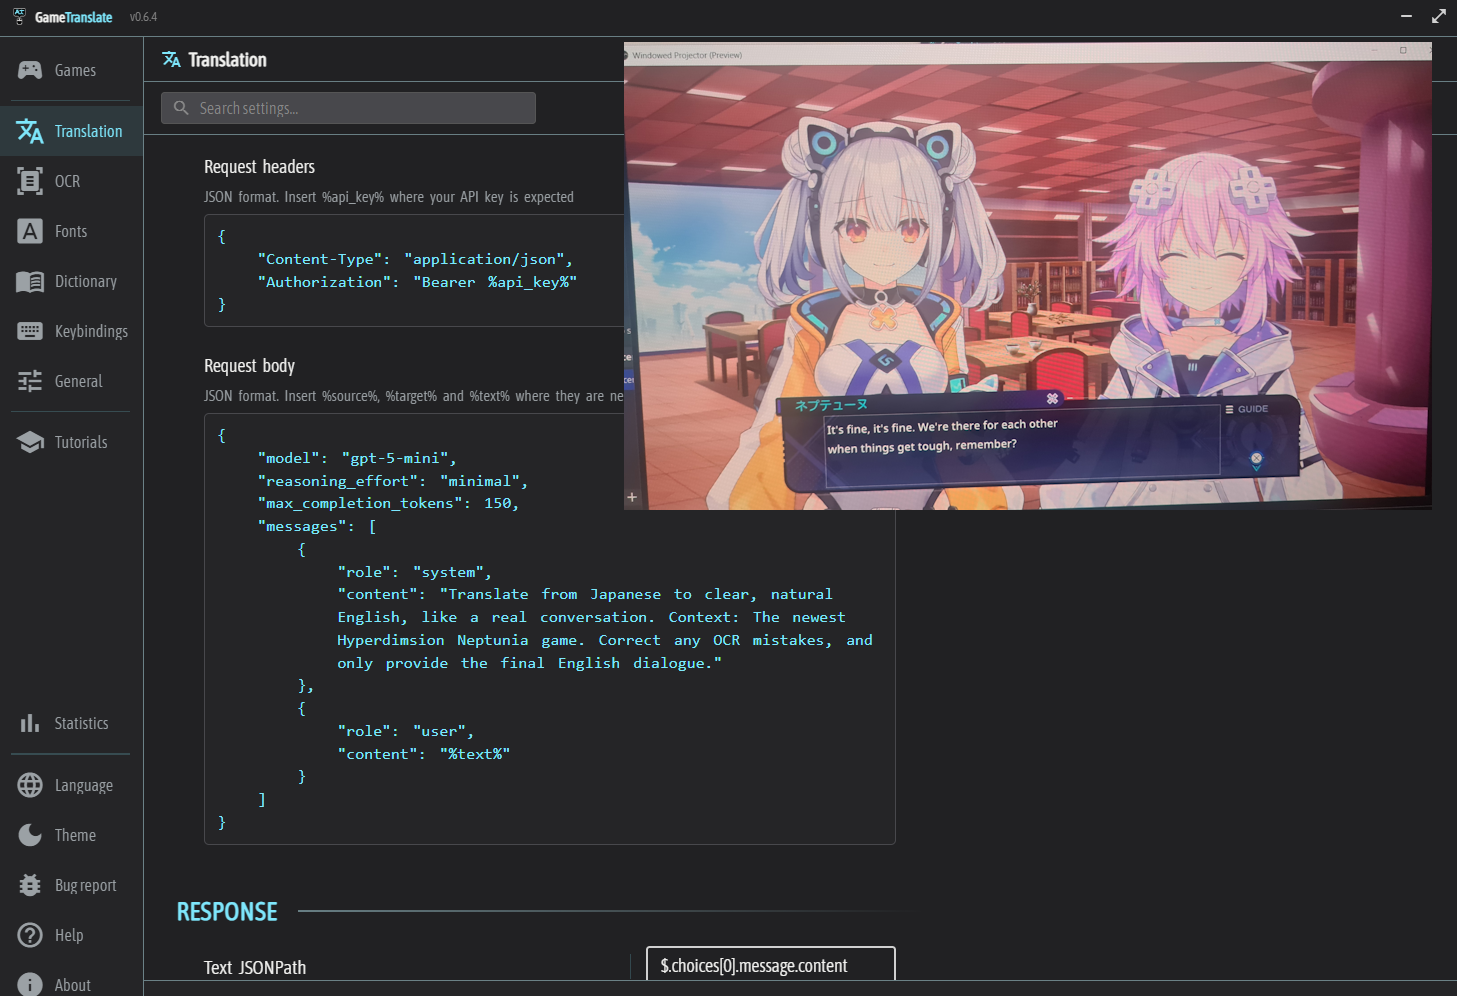
Task: Click the Language globe icon
Action: point(30,785)
